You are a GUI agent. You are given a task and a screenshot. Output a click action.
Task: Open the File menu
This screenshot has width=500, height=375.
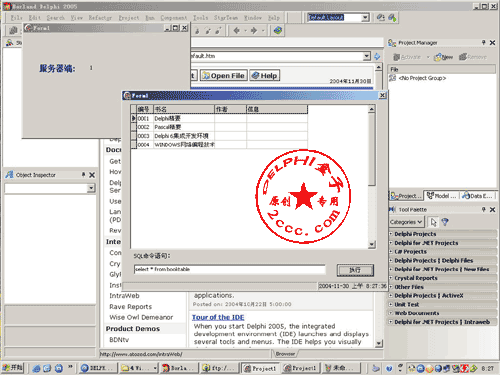tap(16, 18)
